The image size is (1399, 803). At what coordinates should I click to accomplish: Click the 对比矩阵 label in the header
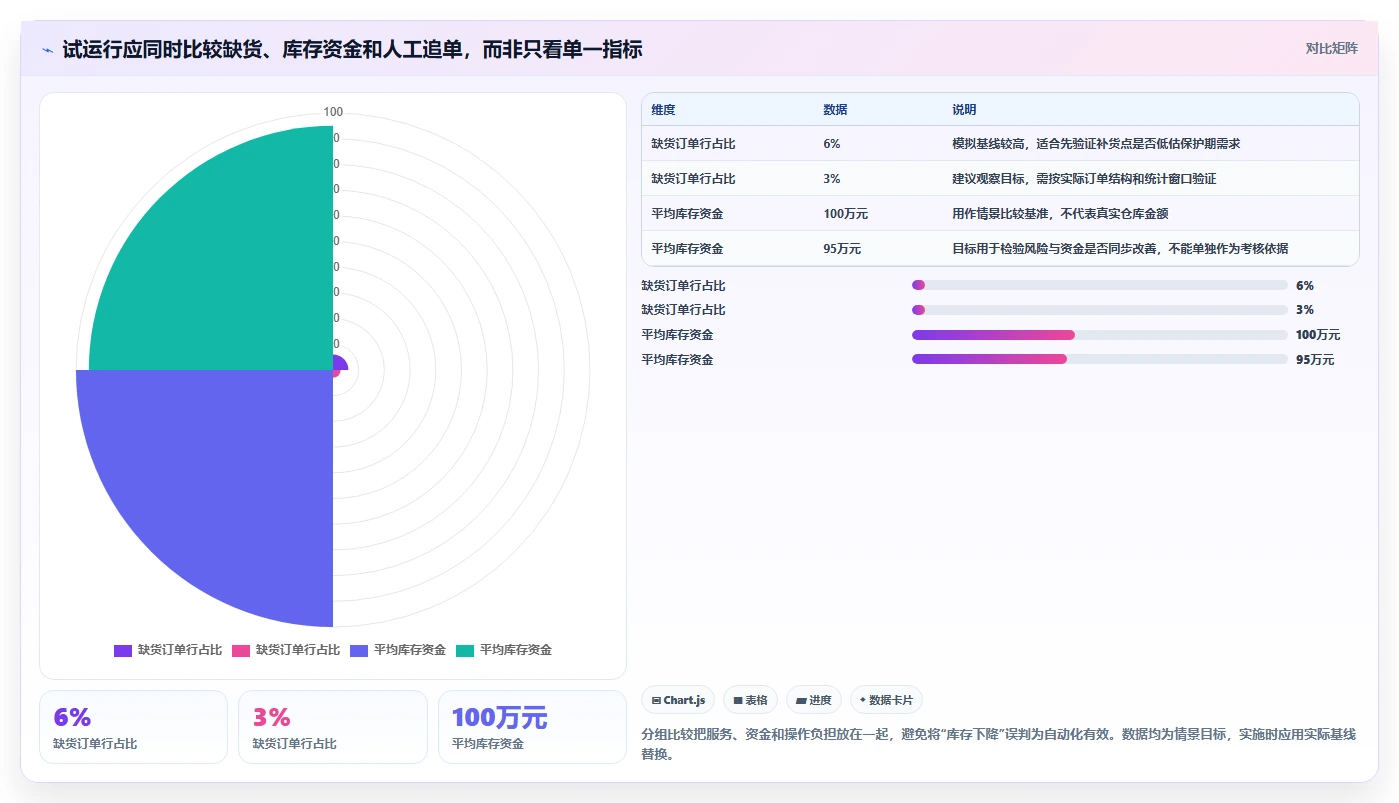tap(1332, 48)
